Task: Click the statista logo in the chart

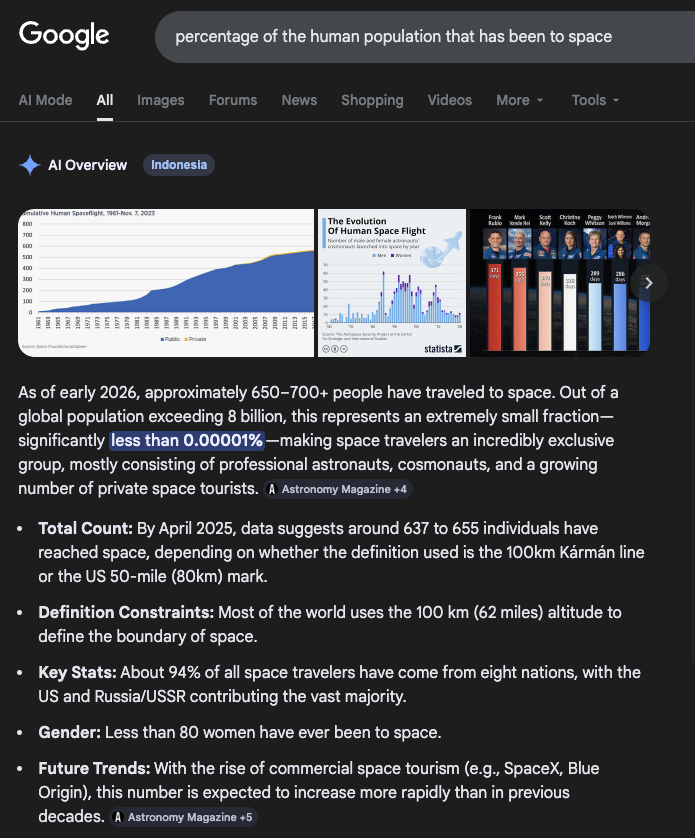Action: click(443, 349)
